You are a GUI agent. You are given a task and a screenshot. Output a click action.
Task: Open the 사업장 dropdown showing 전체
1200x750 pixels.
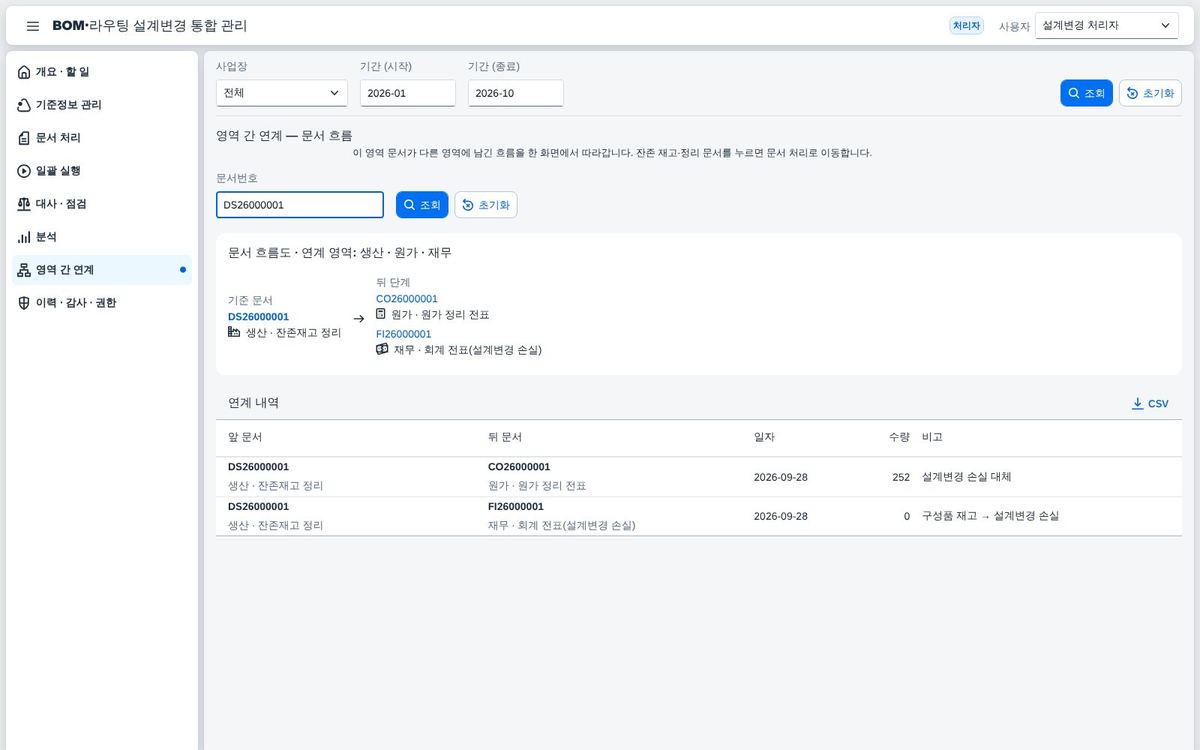282,93
